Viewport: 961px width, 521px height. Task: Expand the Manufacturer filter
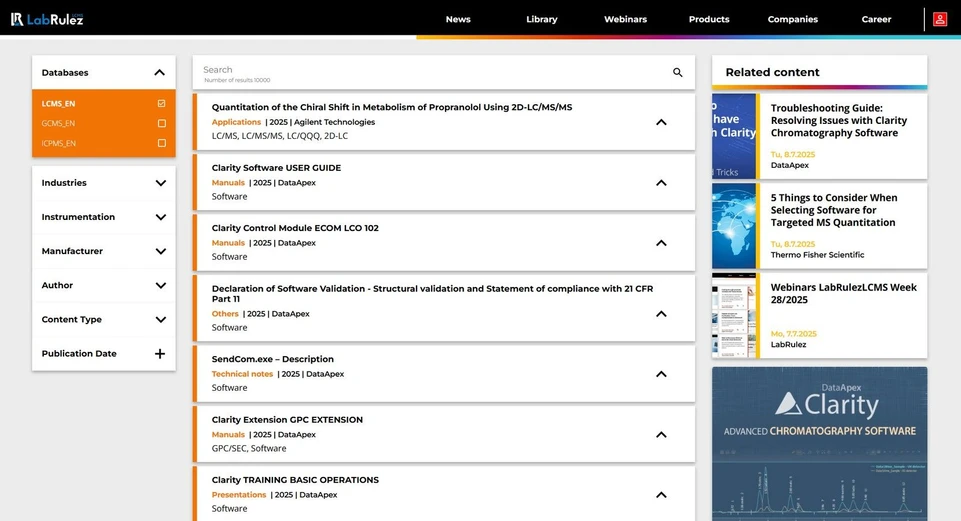click(x=161, y=251)
